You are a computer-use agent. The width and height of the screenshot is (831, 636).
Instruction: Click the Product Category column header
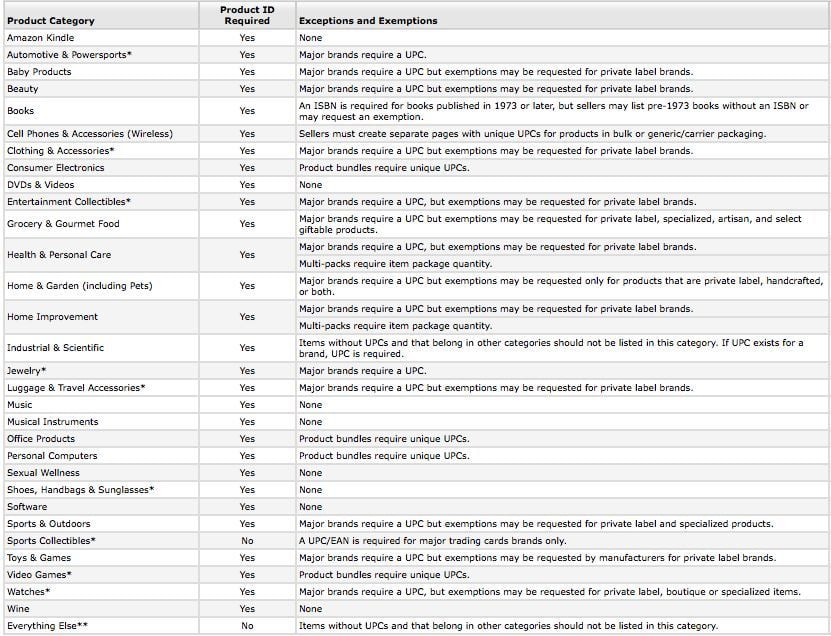51,21
